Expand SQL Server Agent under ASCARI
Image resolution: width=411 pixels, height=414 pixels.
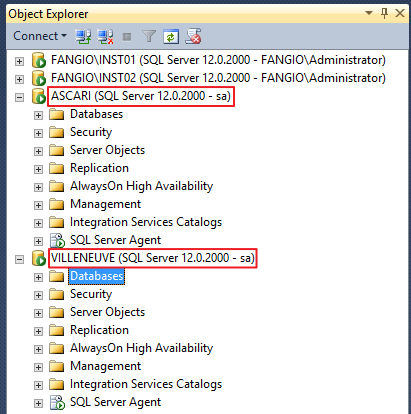coord(38,241)
